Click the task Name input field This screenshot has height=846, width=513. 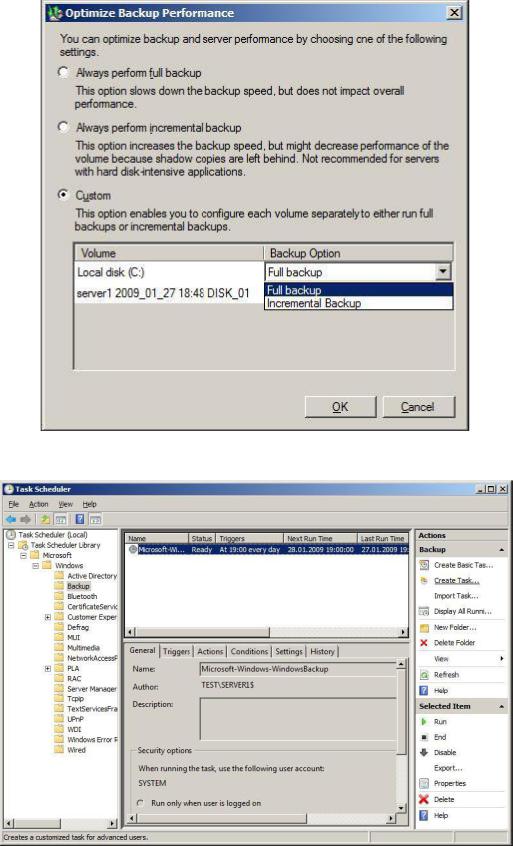297,669
